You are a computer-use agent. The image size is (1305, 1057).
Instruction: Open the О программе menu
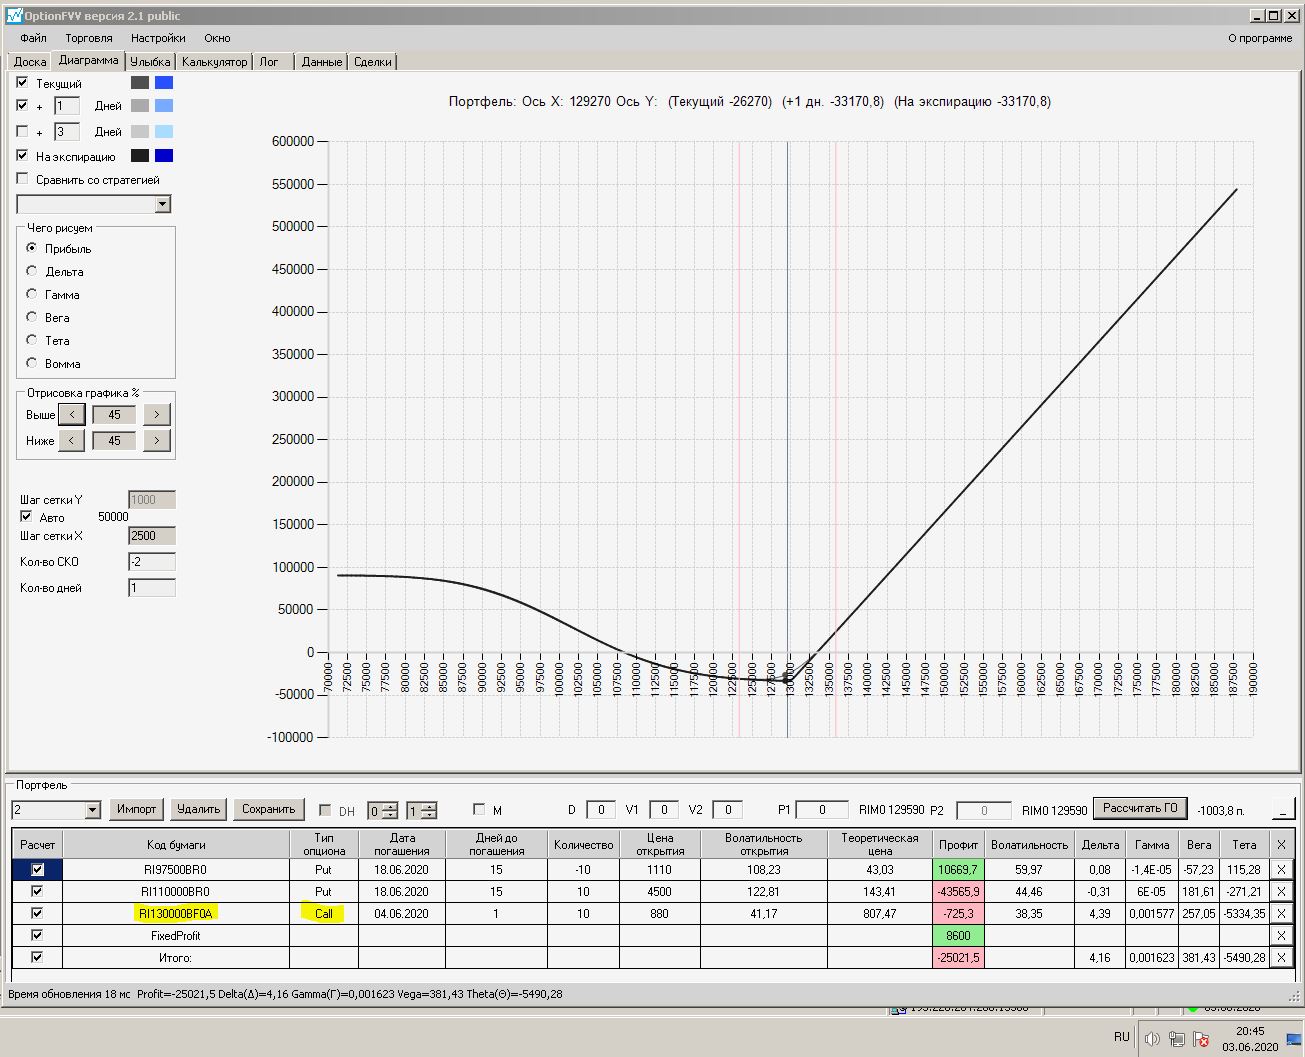[1260, 38]
